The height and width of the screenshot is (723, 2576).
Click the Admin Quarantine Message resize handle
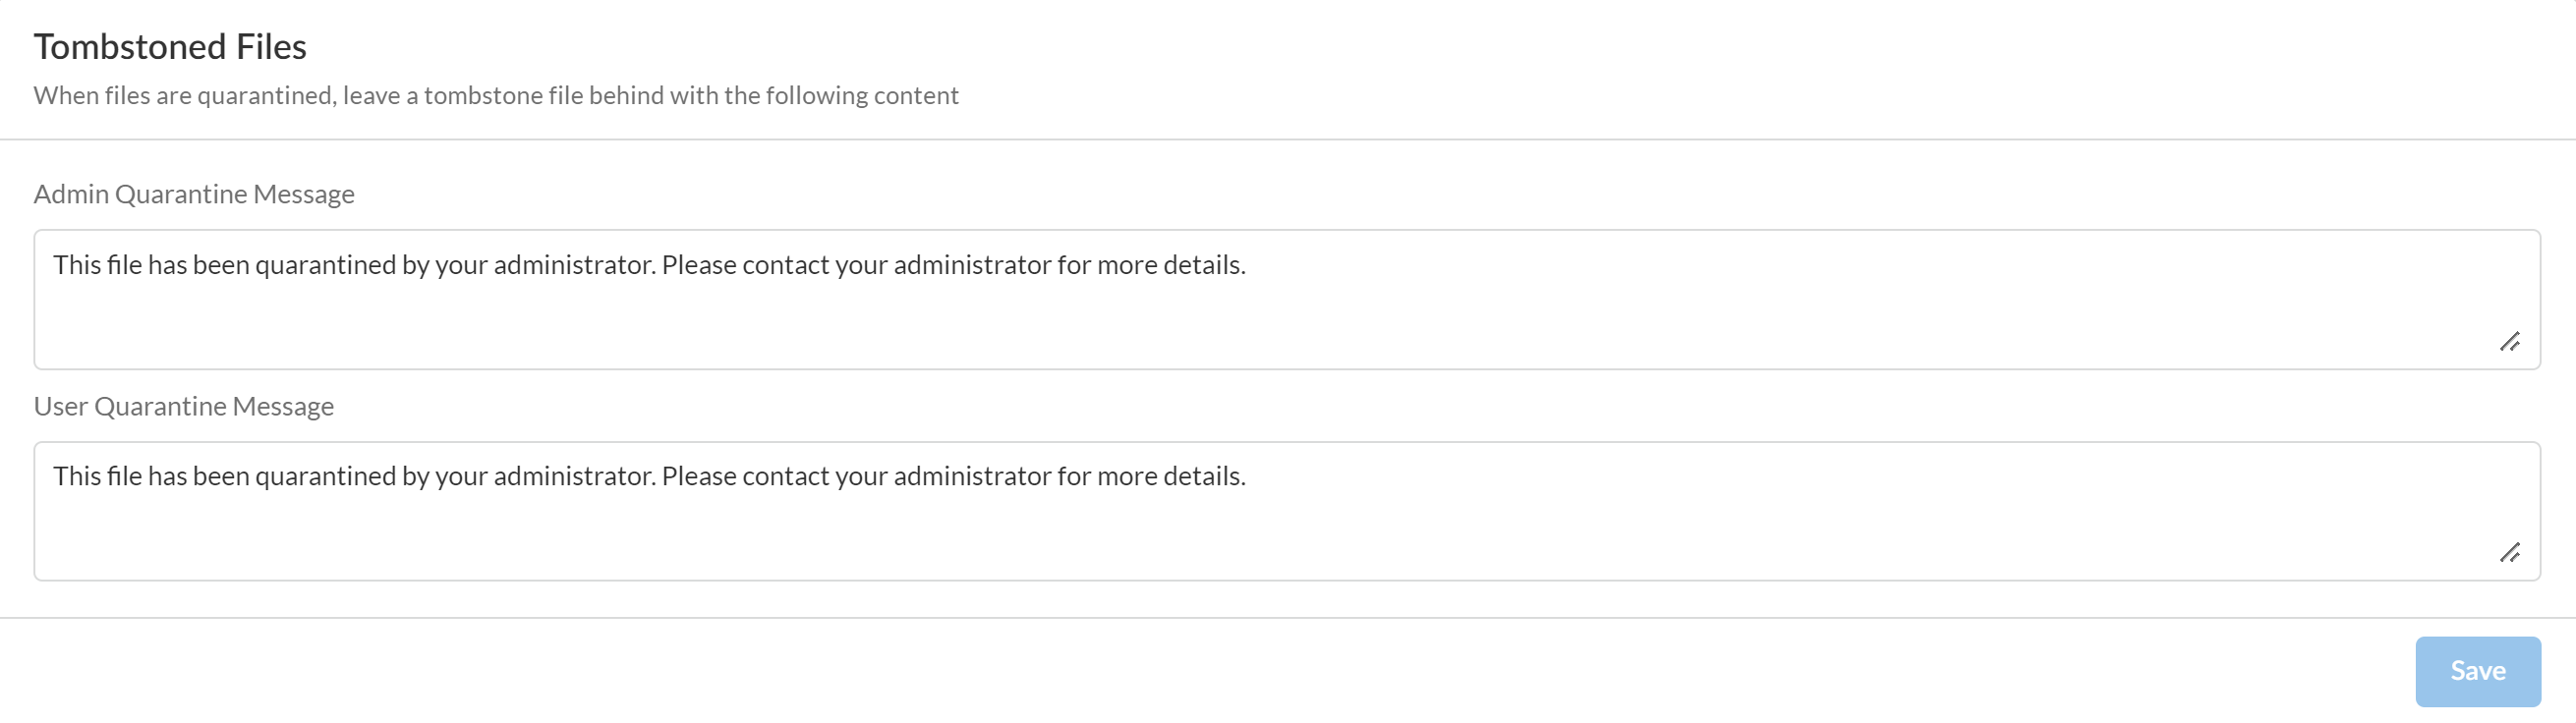[x=2509, y=342]
